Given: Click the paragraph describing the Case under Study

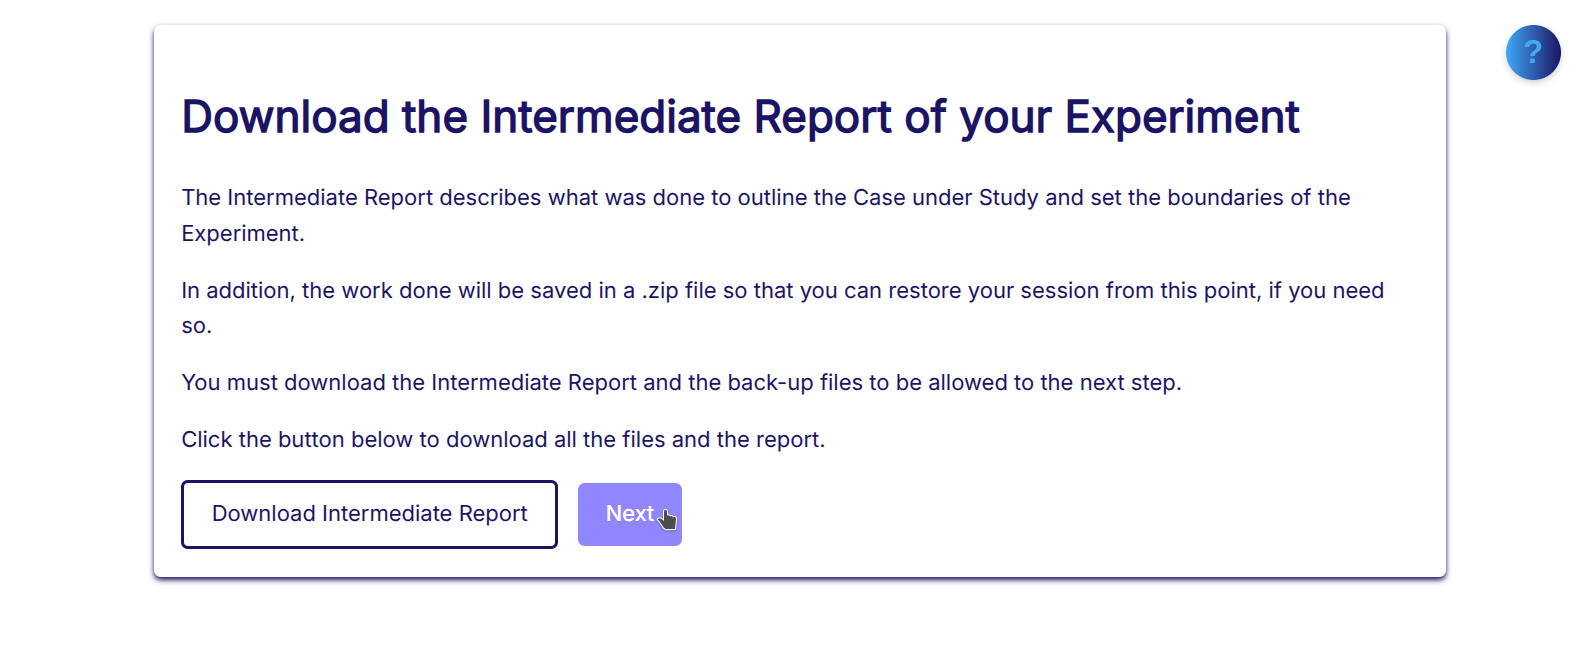Looking at the screenshot, I should click(x=765, y=197).
